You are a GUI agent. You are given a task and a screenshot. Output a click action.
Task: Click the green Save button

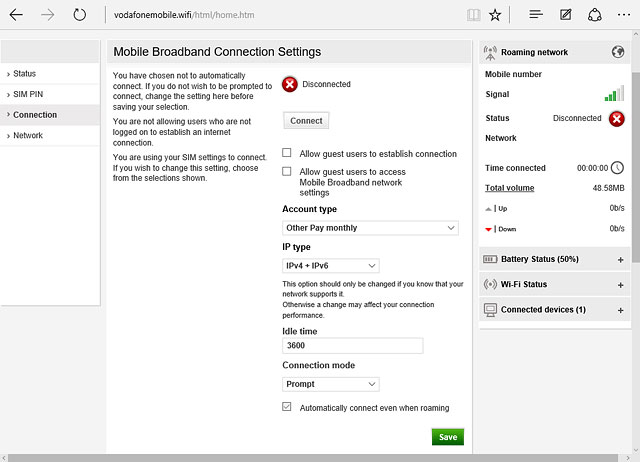tap(447, 437)
